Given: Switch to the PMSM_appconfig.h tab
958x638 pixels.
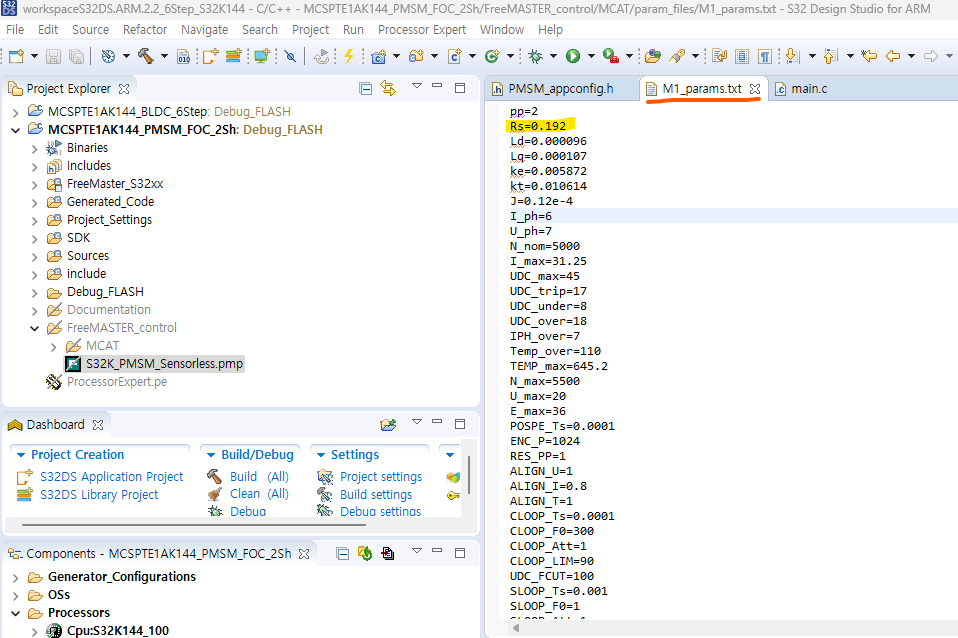Looking at the screenshot, I should 560,89.
